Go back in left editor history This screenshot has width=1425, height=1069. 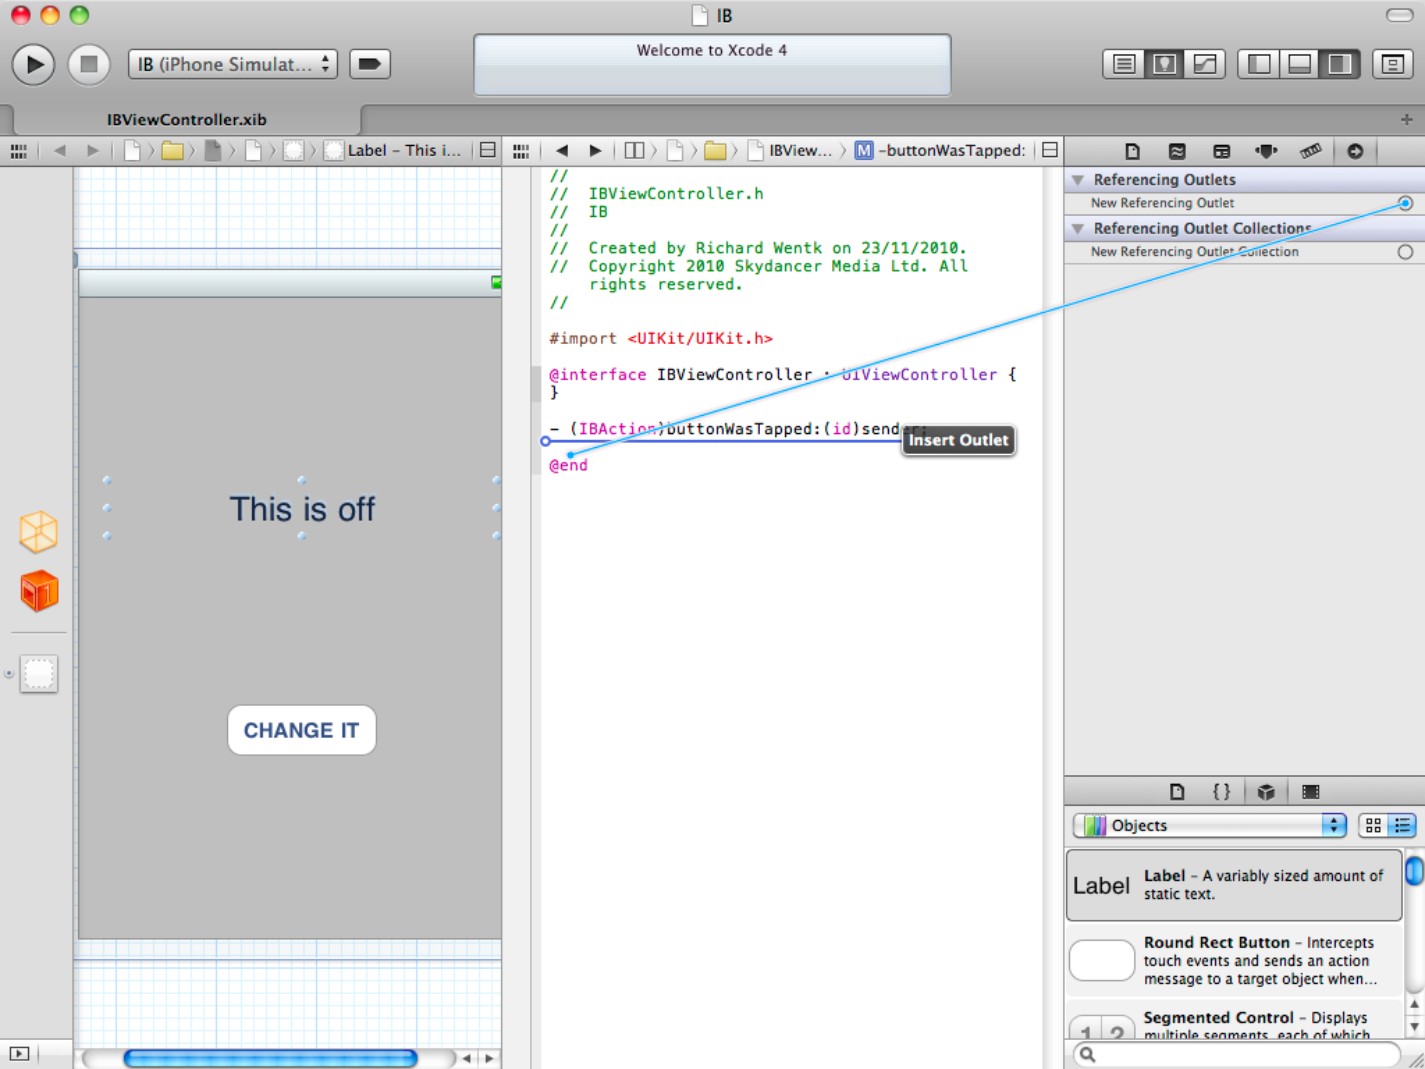tap(59, 151)
